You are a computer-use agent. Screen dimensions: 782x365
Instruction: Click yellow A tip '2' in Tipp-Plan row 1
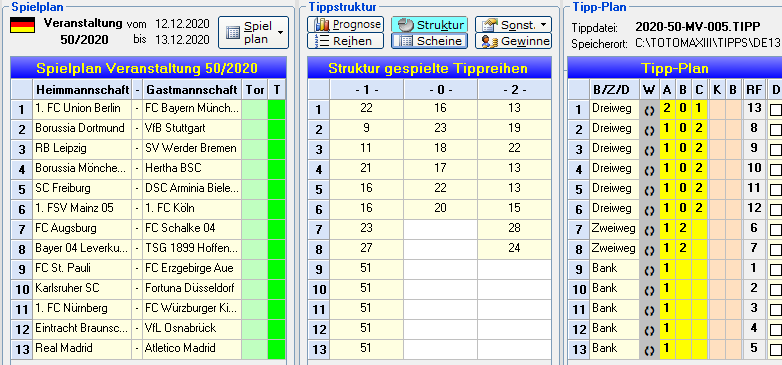(667, 110)
